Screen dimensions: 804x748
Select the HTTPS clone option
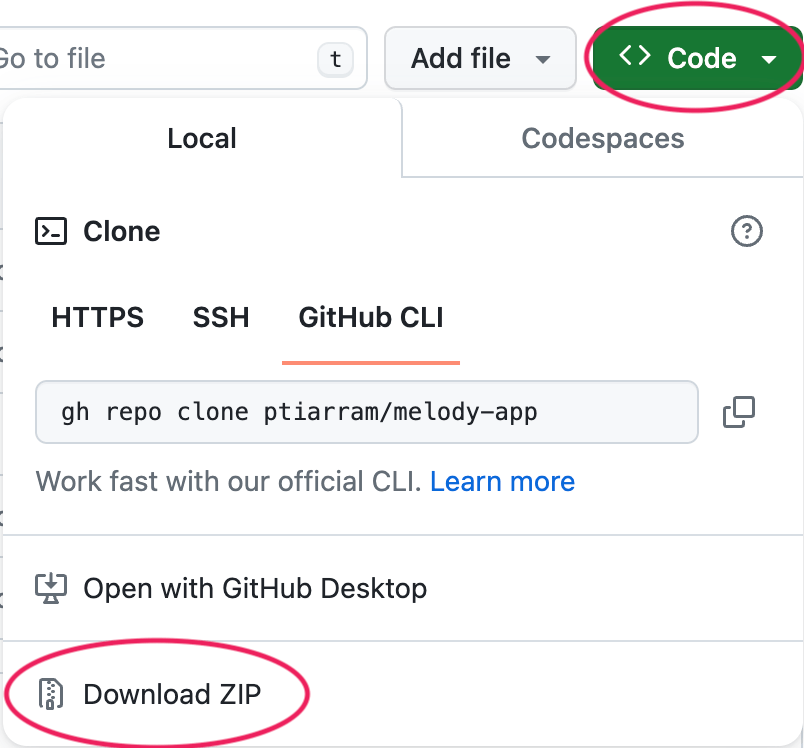coord(96,317)
